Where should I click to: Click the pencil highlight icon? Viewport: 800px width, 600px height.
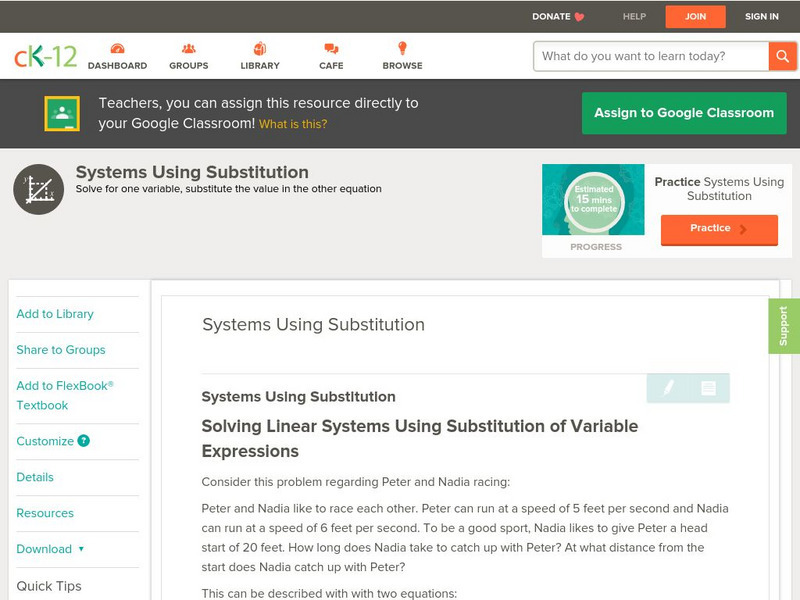click(x=668, y=388)
